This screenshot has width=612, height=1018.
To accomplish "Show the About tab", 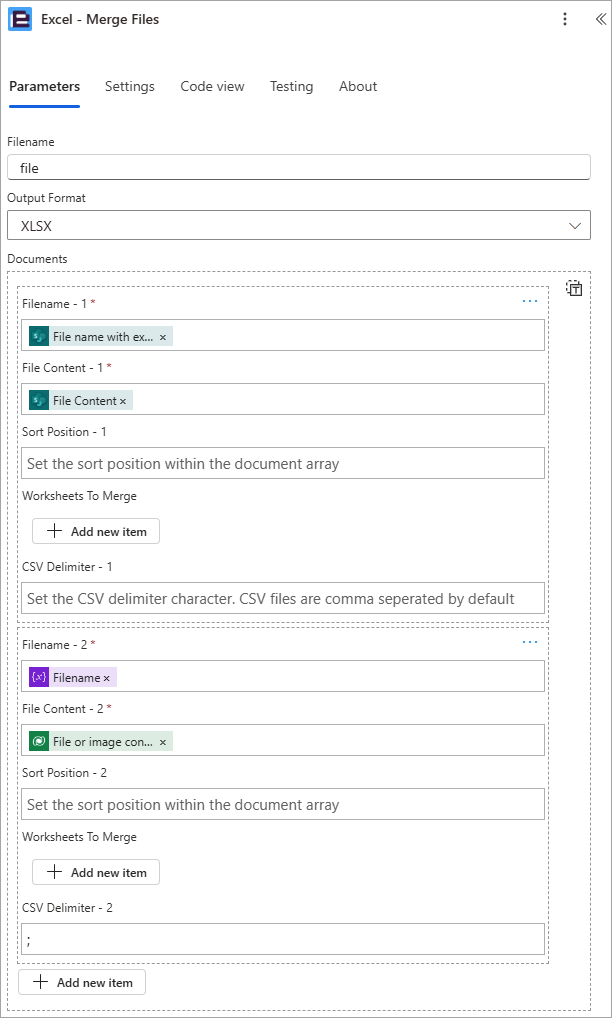I will coord(358,86).
